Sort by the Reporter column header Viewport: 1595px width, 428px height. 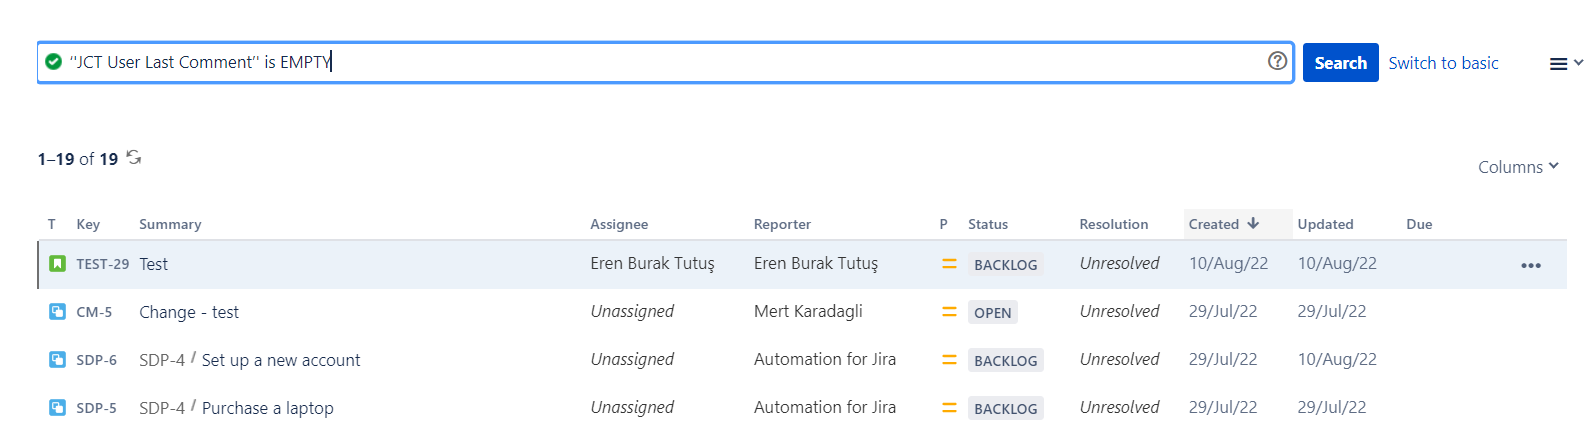point(782,224)
